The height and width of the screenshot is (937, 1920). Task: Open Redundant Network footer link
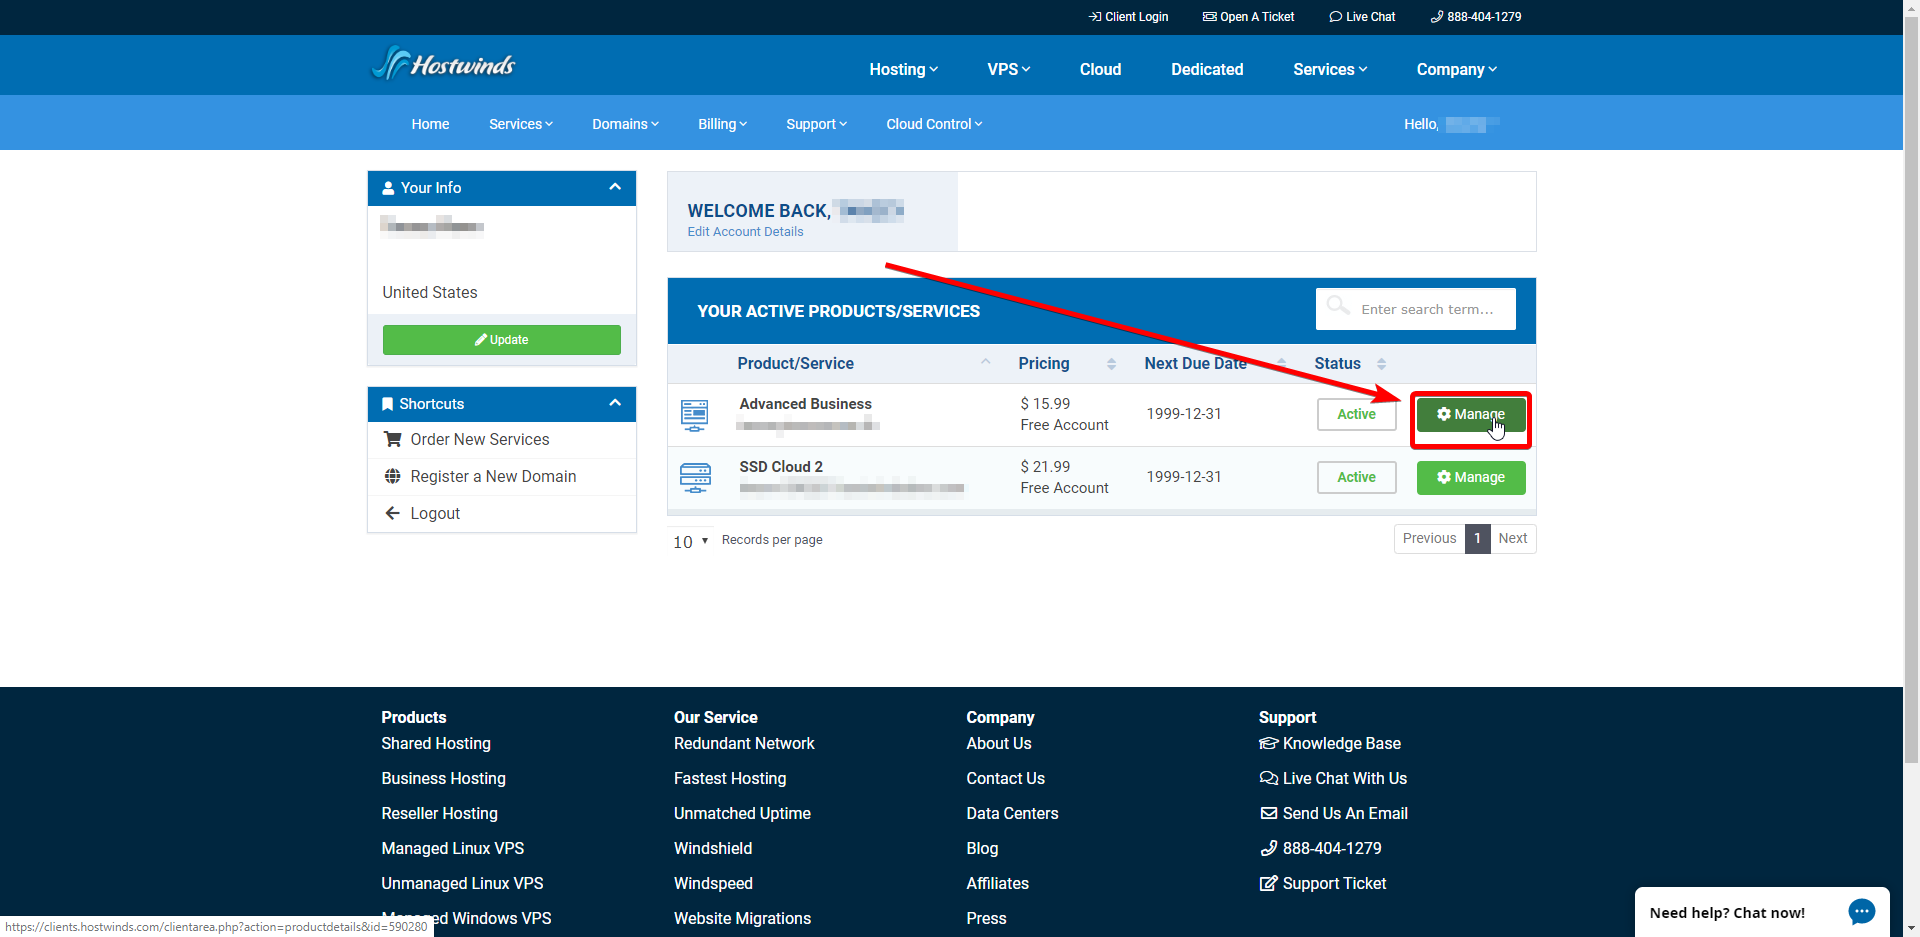744,744
